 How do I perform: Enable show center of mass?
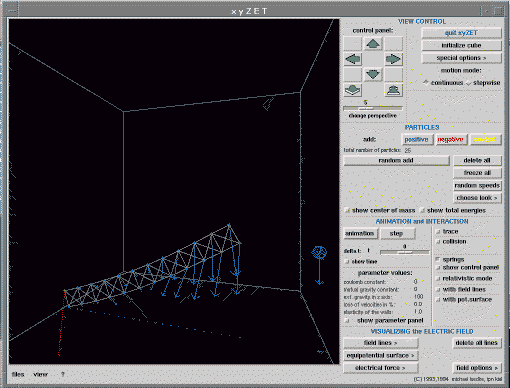coord(347,210)
